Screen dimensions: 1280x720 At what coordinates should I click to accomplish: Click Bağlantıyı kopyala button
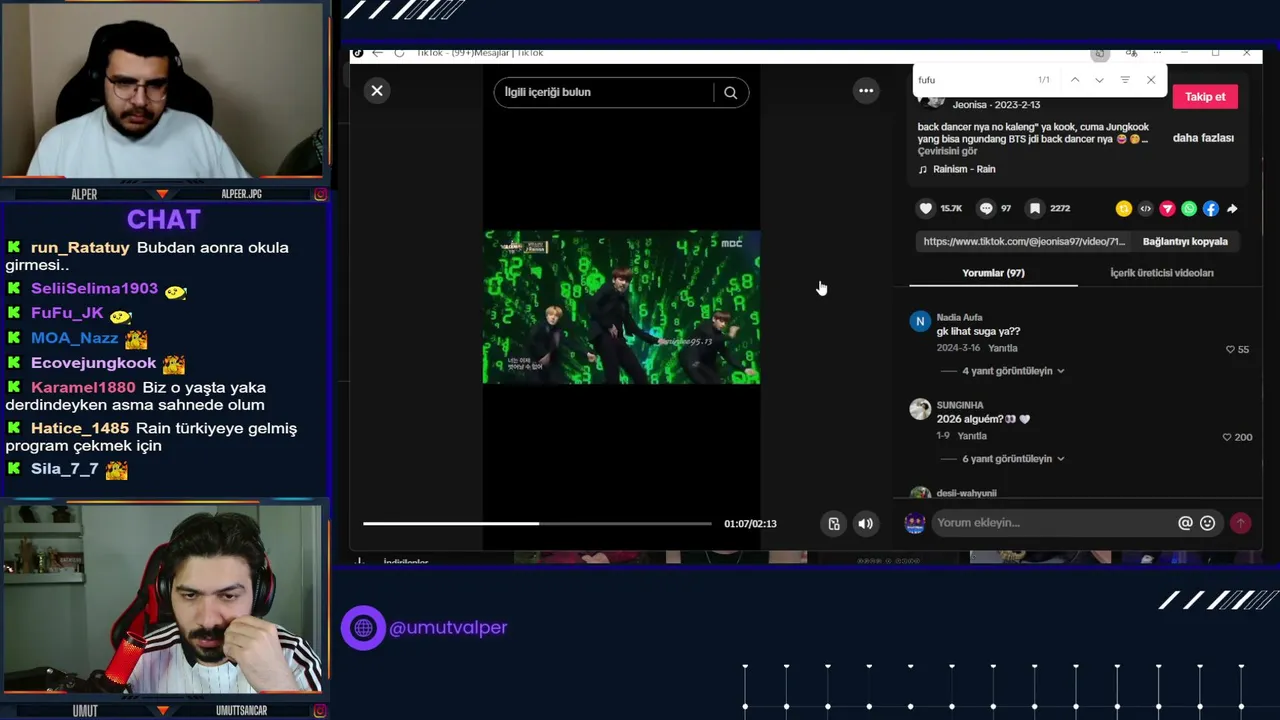(x=1185, y=241)
